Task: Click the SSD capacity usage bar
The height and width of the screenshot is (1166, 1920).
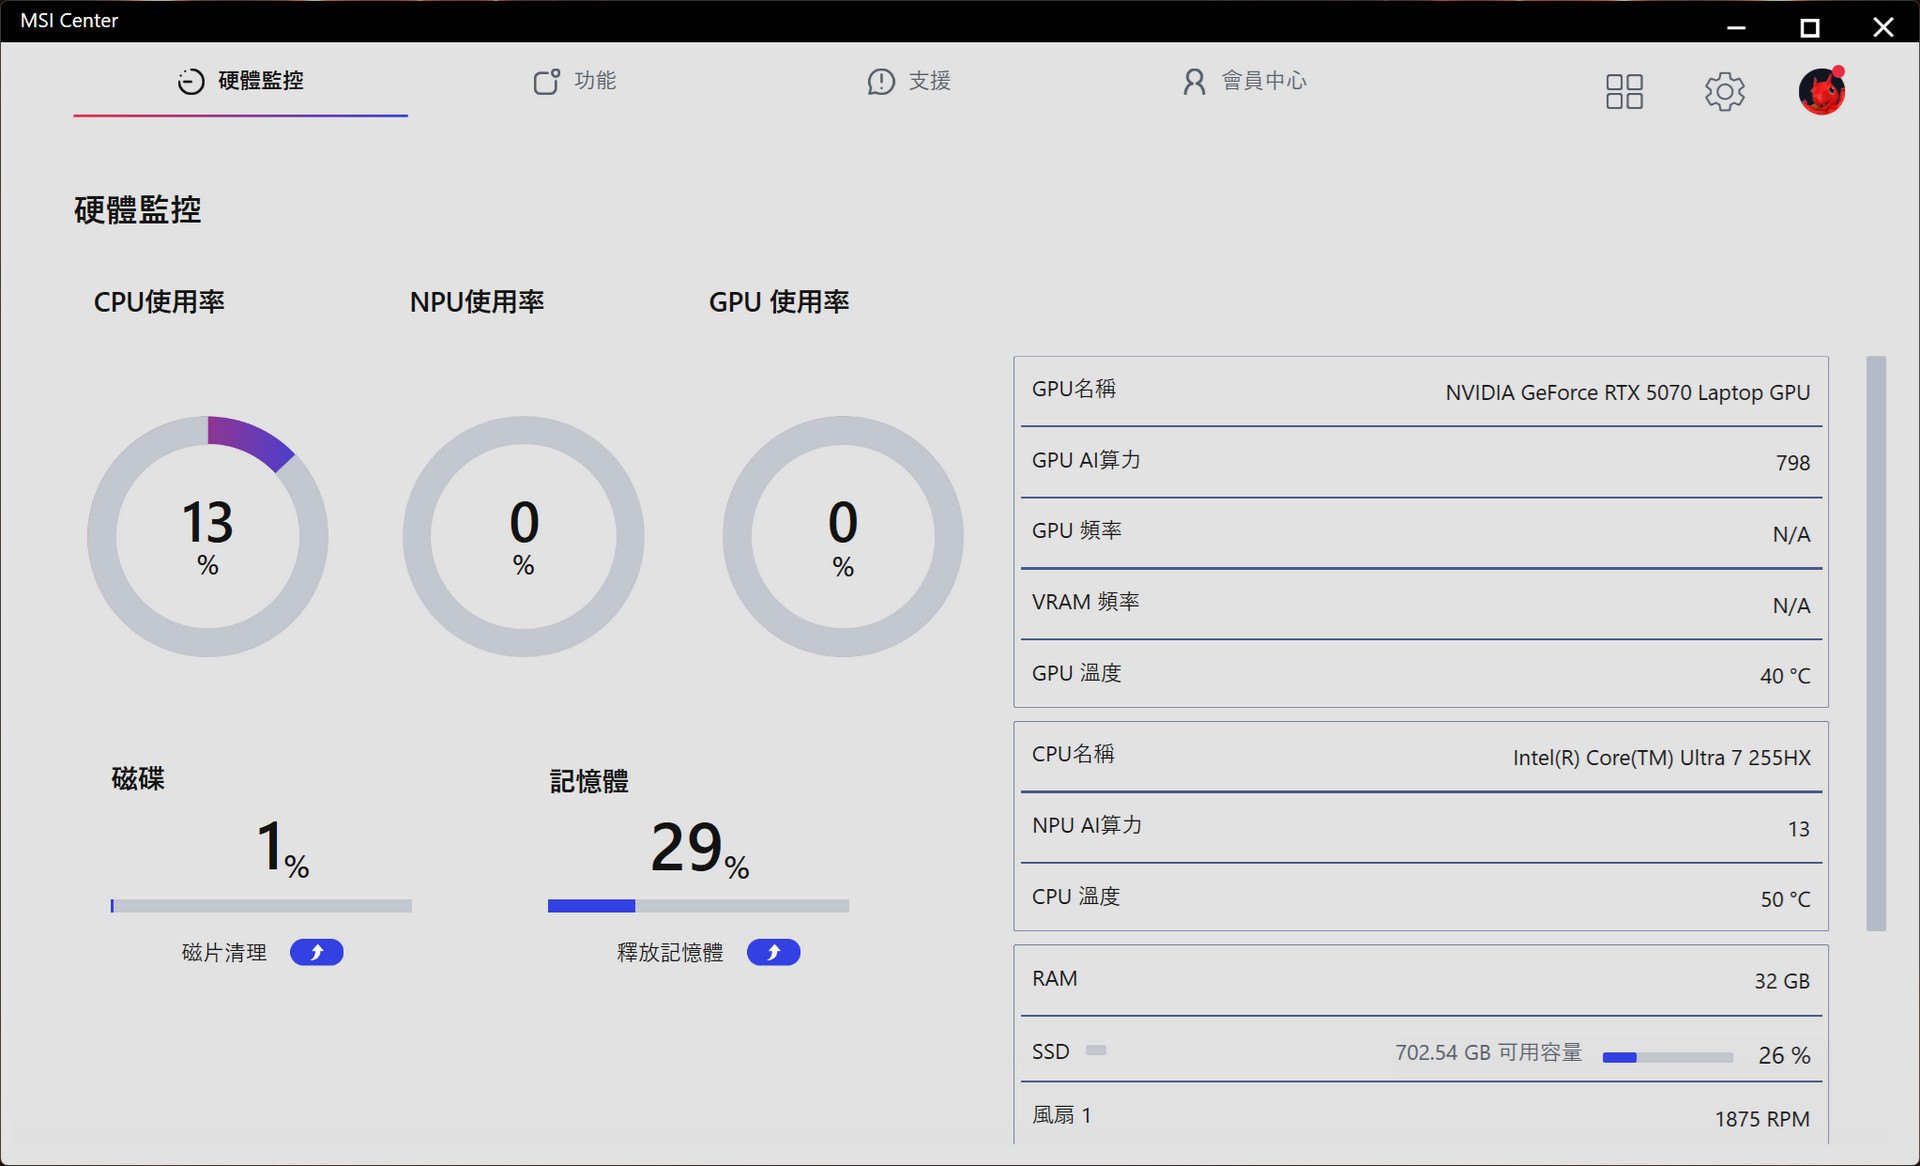Action: (x=1667, y=1057)
